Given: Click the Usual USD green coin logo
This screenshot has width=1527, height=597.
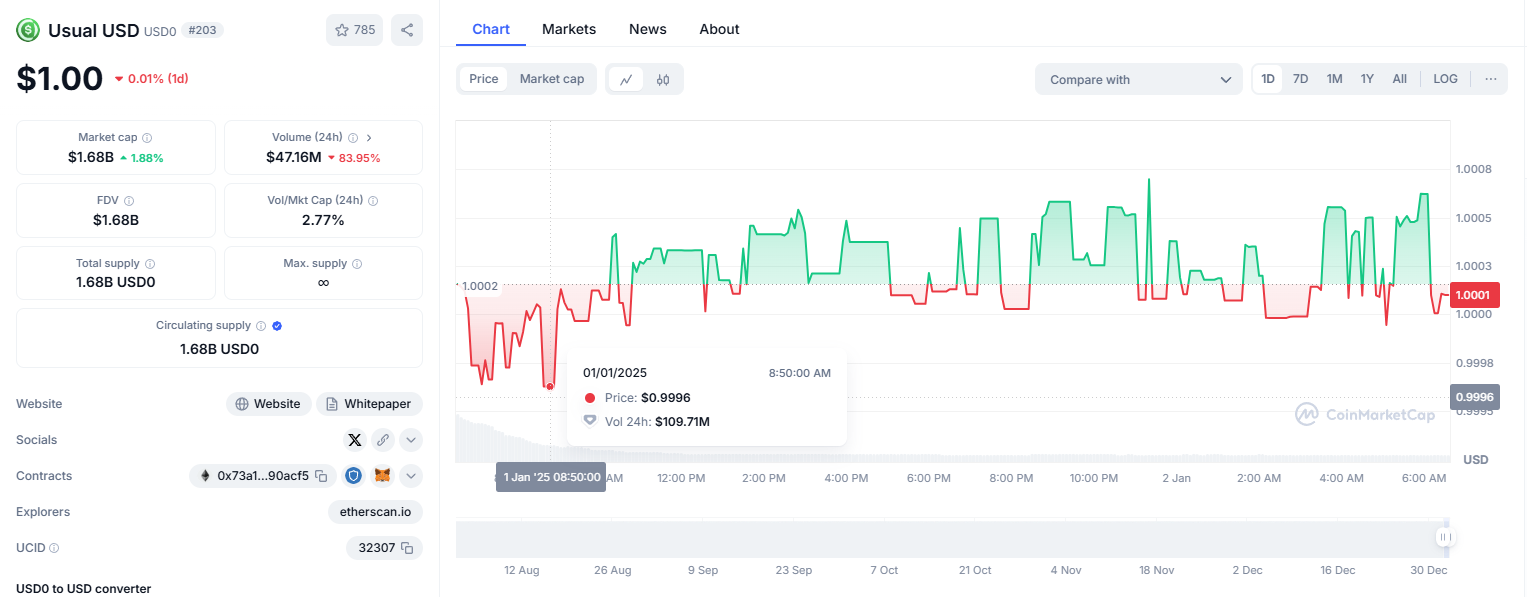Looking at the screenshot, I should click(27, 30).
